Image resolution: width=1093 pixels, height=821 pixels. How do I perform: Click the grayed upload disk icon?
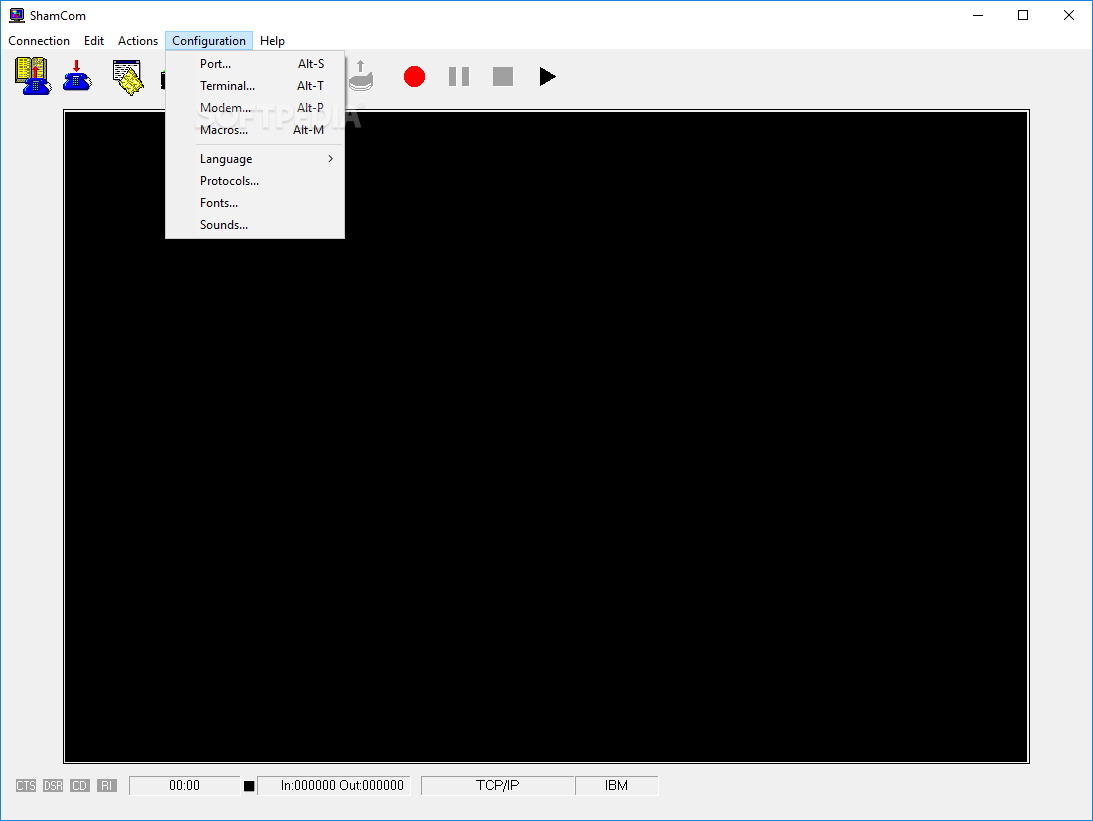point(360,76)
